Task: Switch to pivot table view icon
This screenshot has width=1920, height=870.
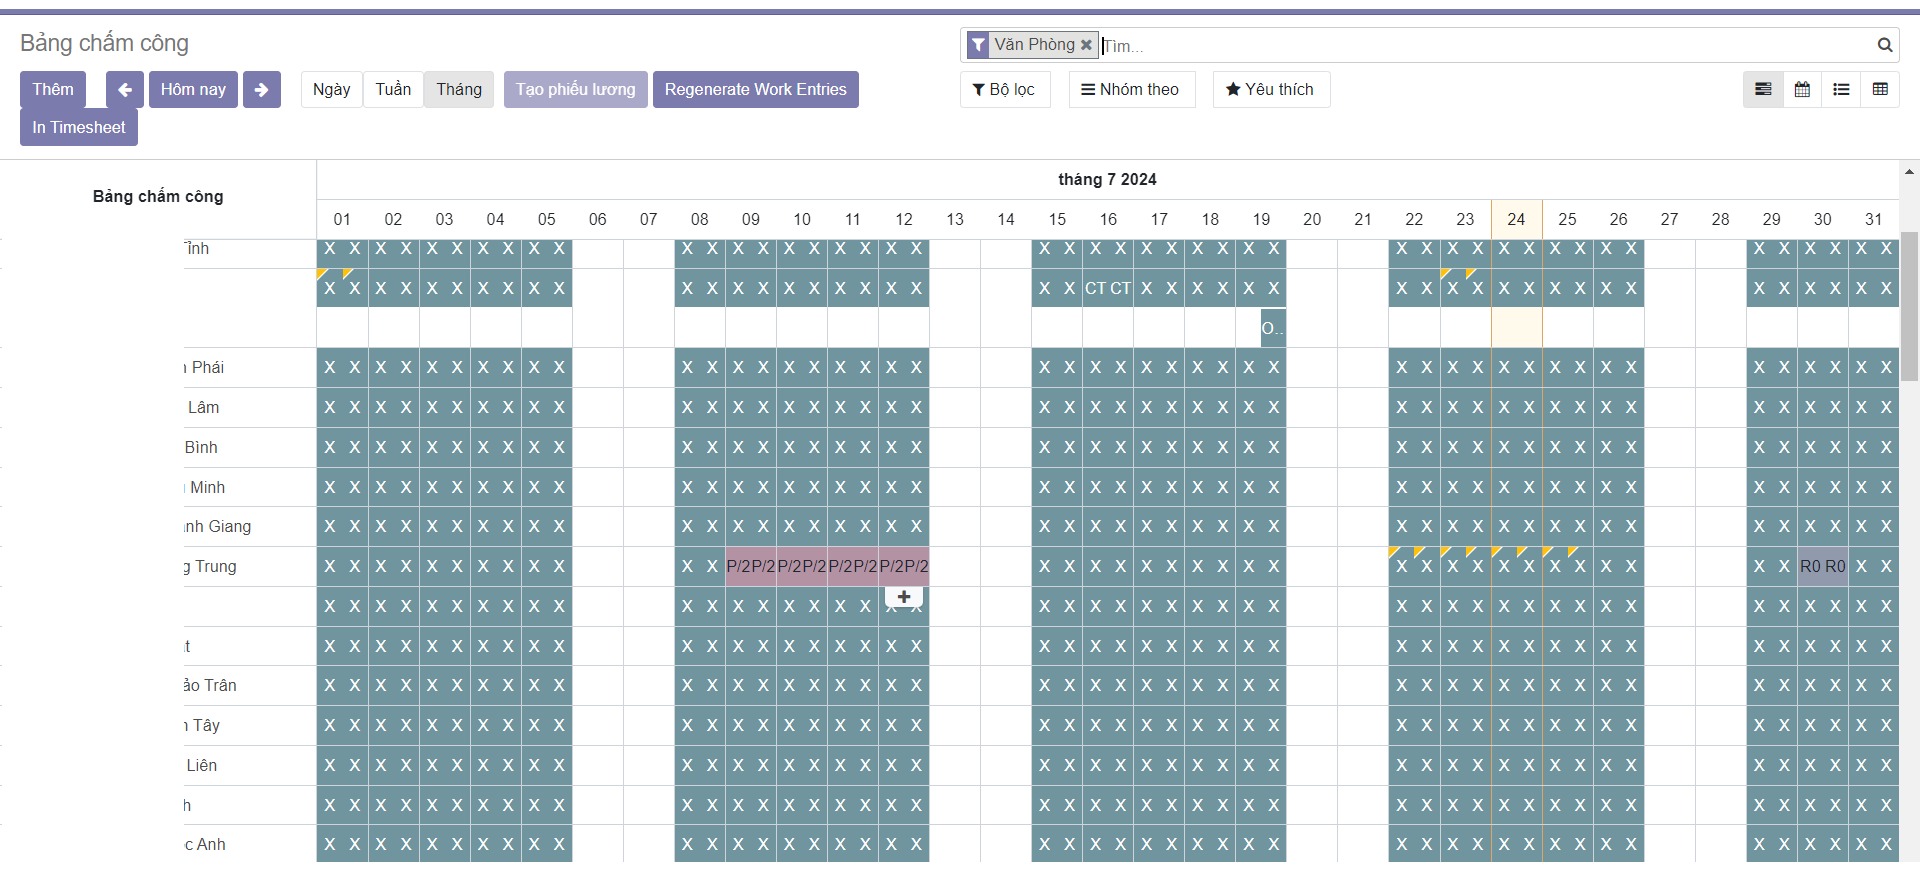Action: click(1880, 90)
